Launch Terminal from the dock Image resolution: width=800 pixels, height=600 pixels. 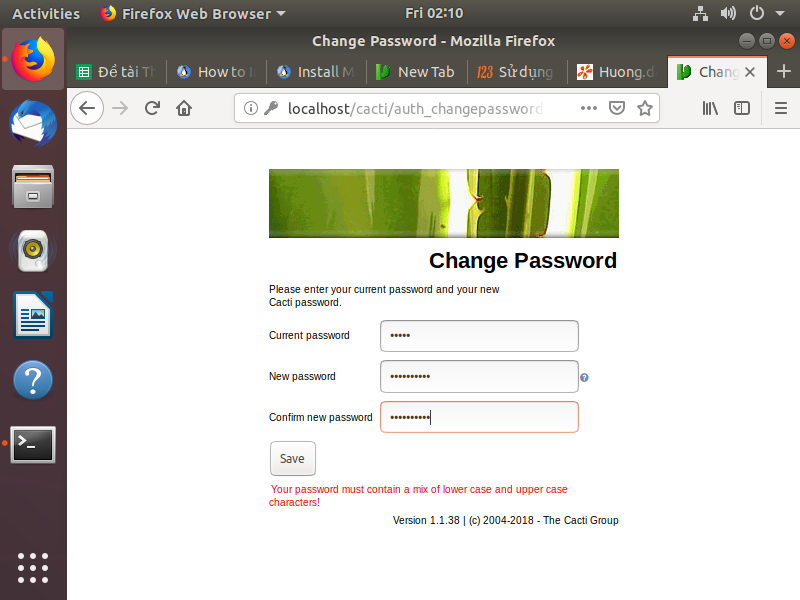[x=33, y=445]
